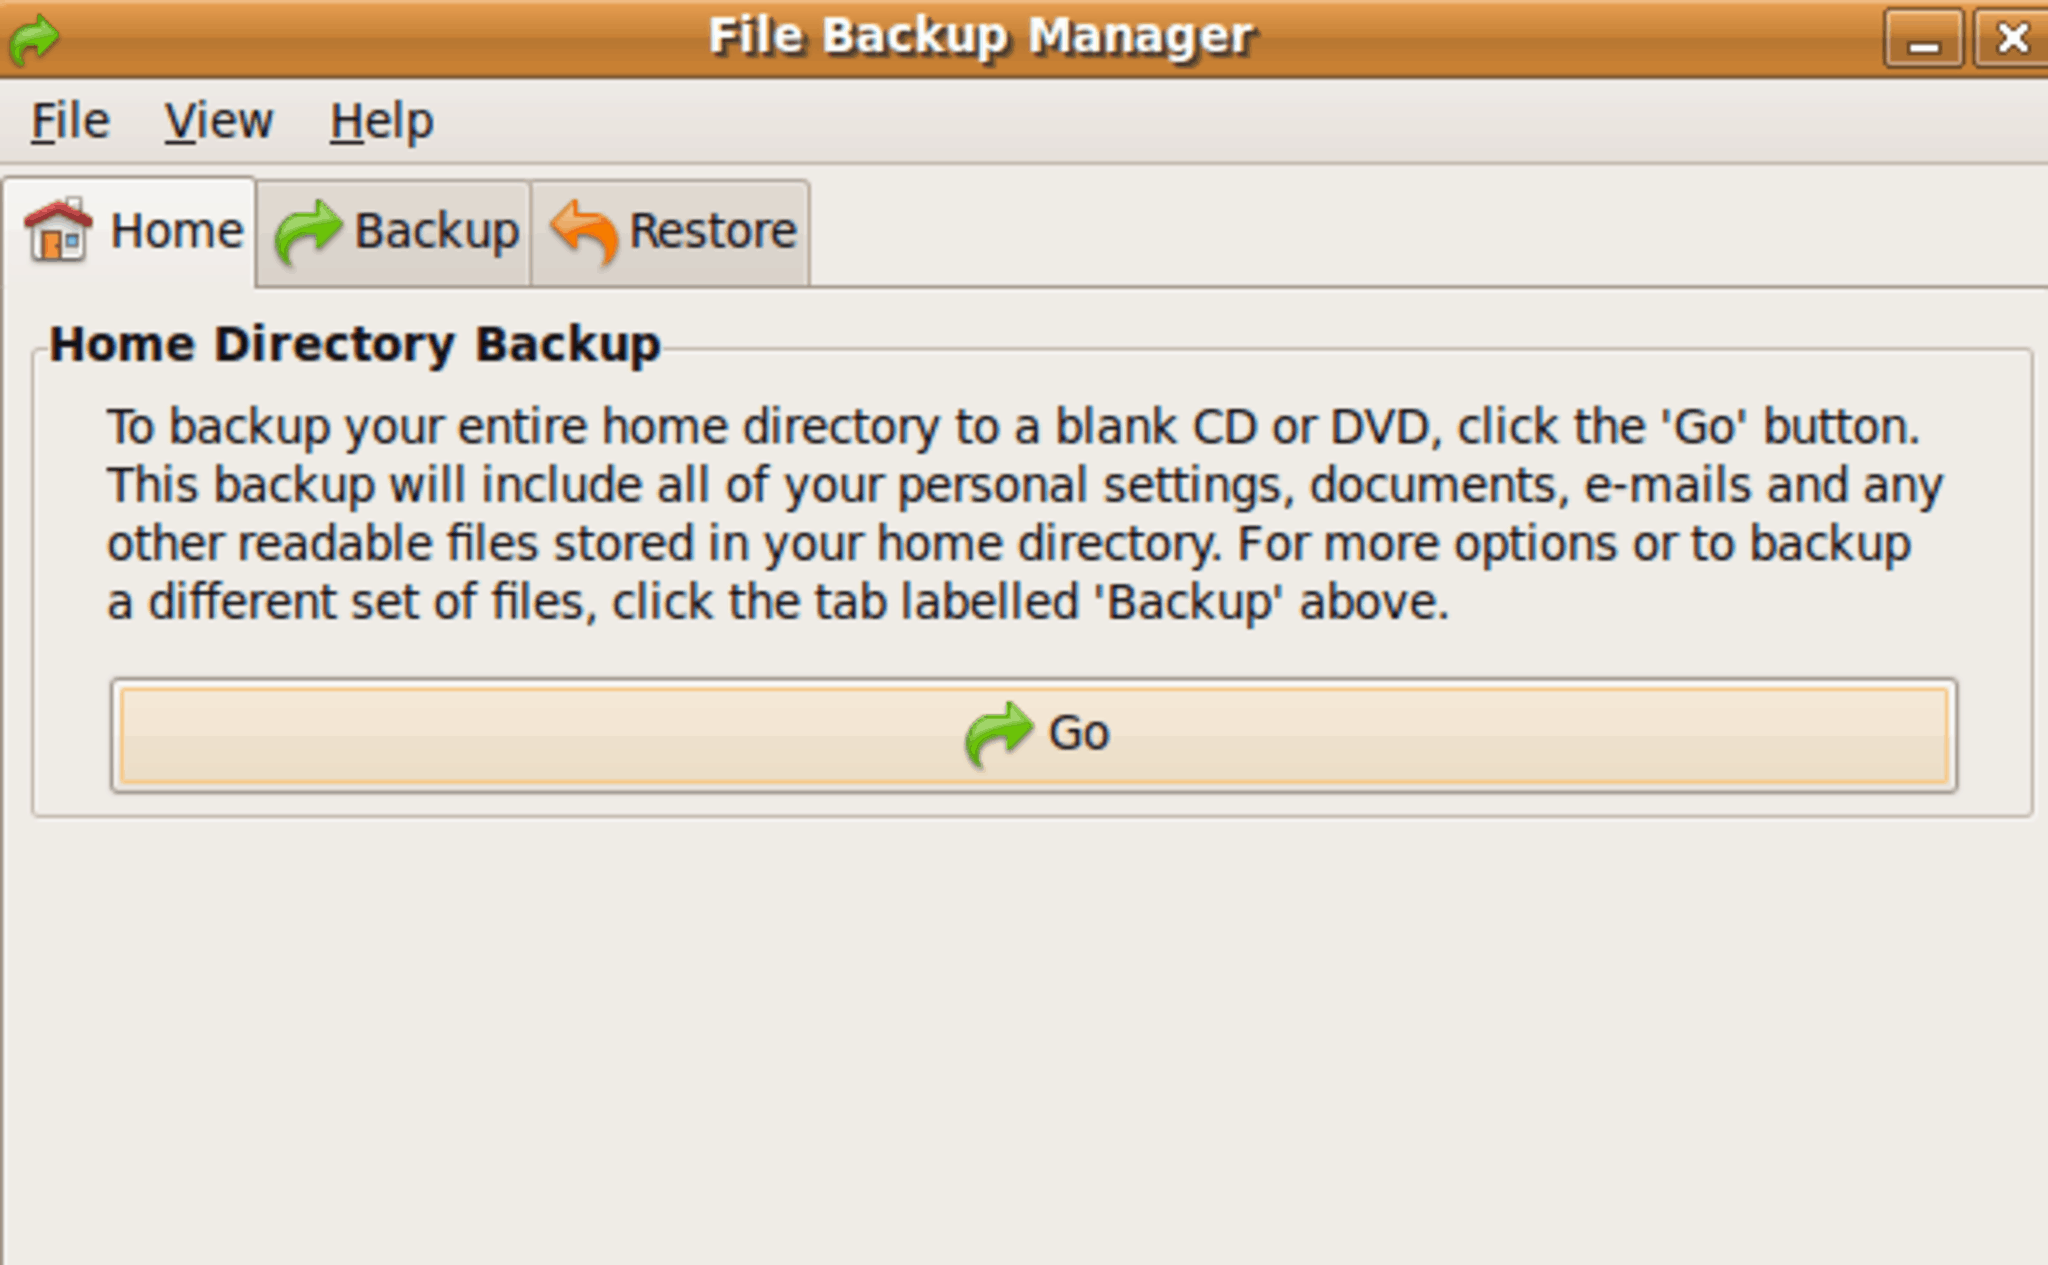Switch to the Home tab label
The height and width of the screenshot is (1265, 2048).
click(x=177, y=231)
